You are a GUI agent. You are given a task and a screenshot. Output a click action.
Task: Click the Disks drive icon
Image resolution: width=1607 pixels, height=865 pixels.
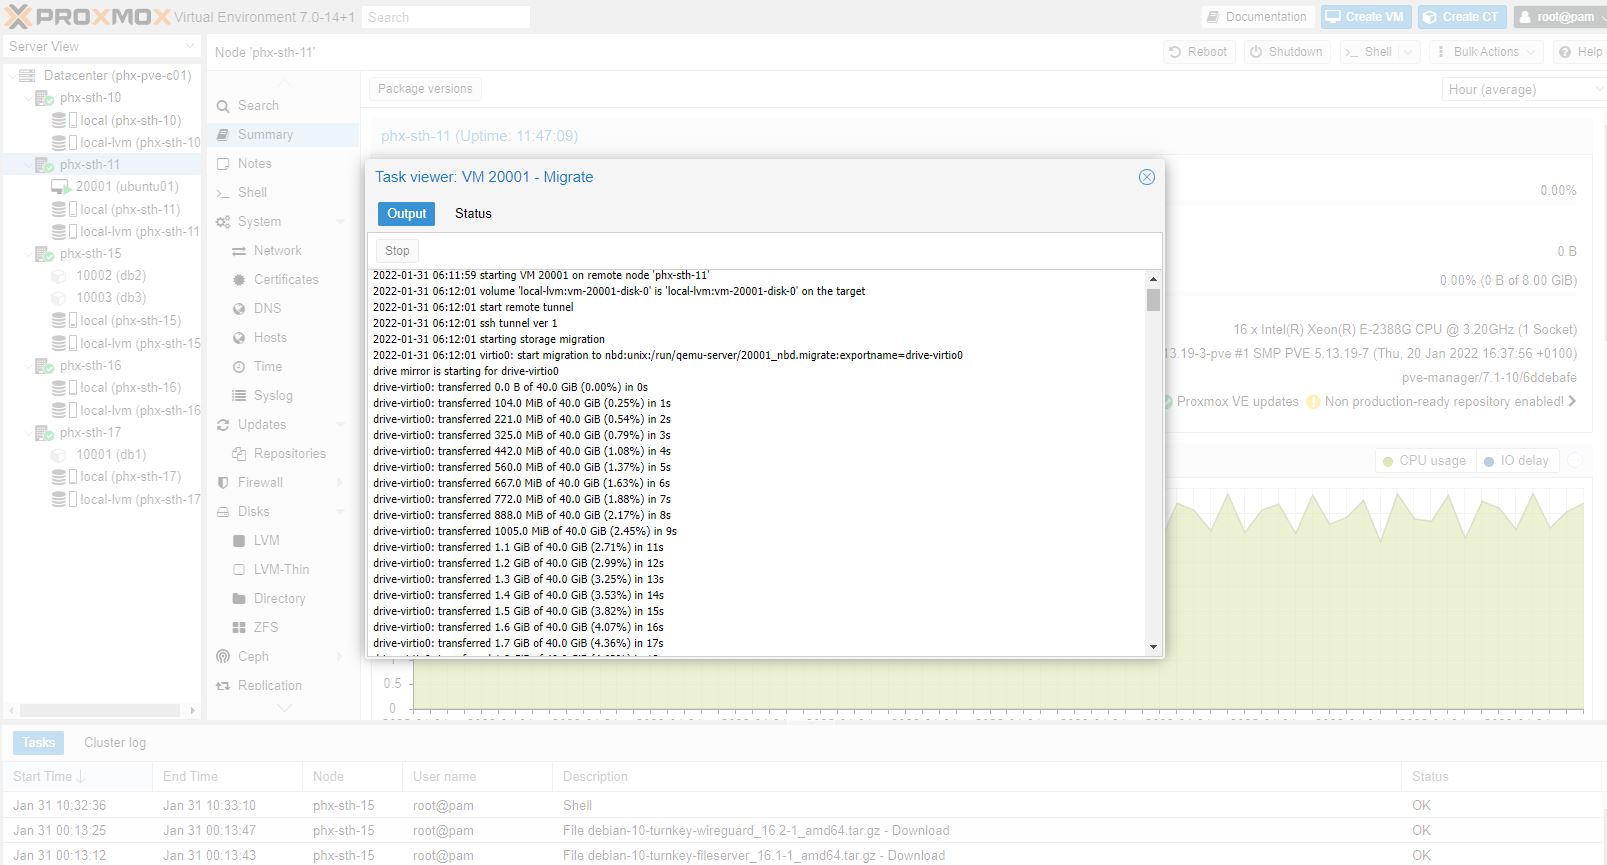223,512
